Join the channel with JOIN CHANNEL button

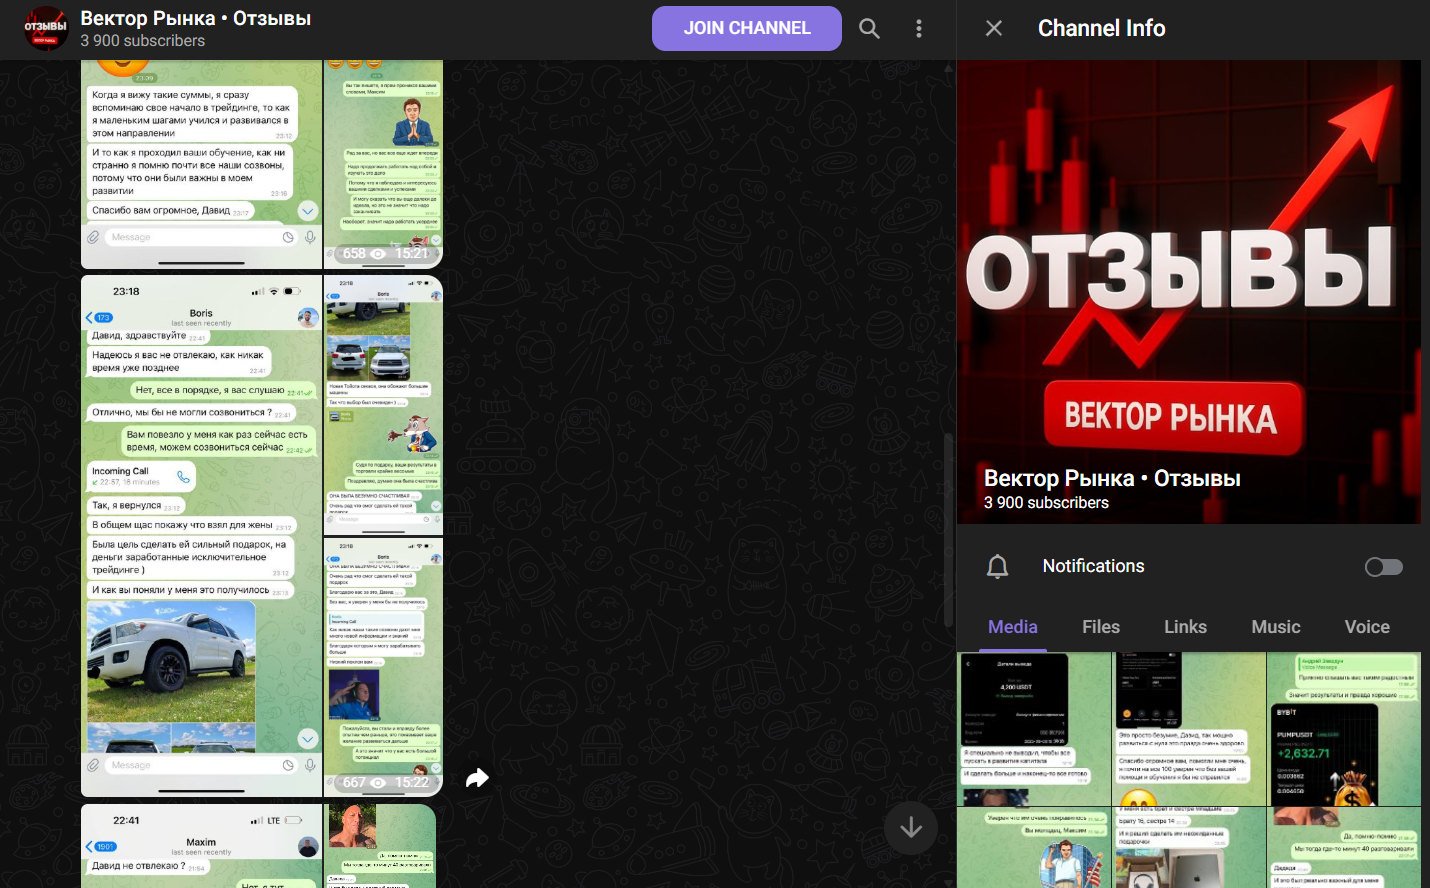[747, 28]
